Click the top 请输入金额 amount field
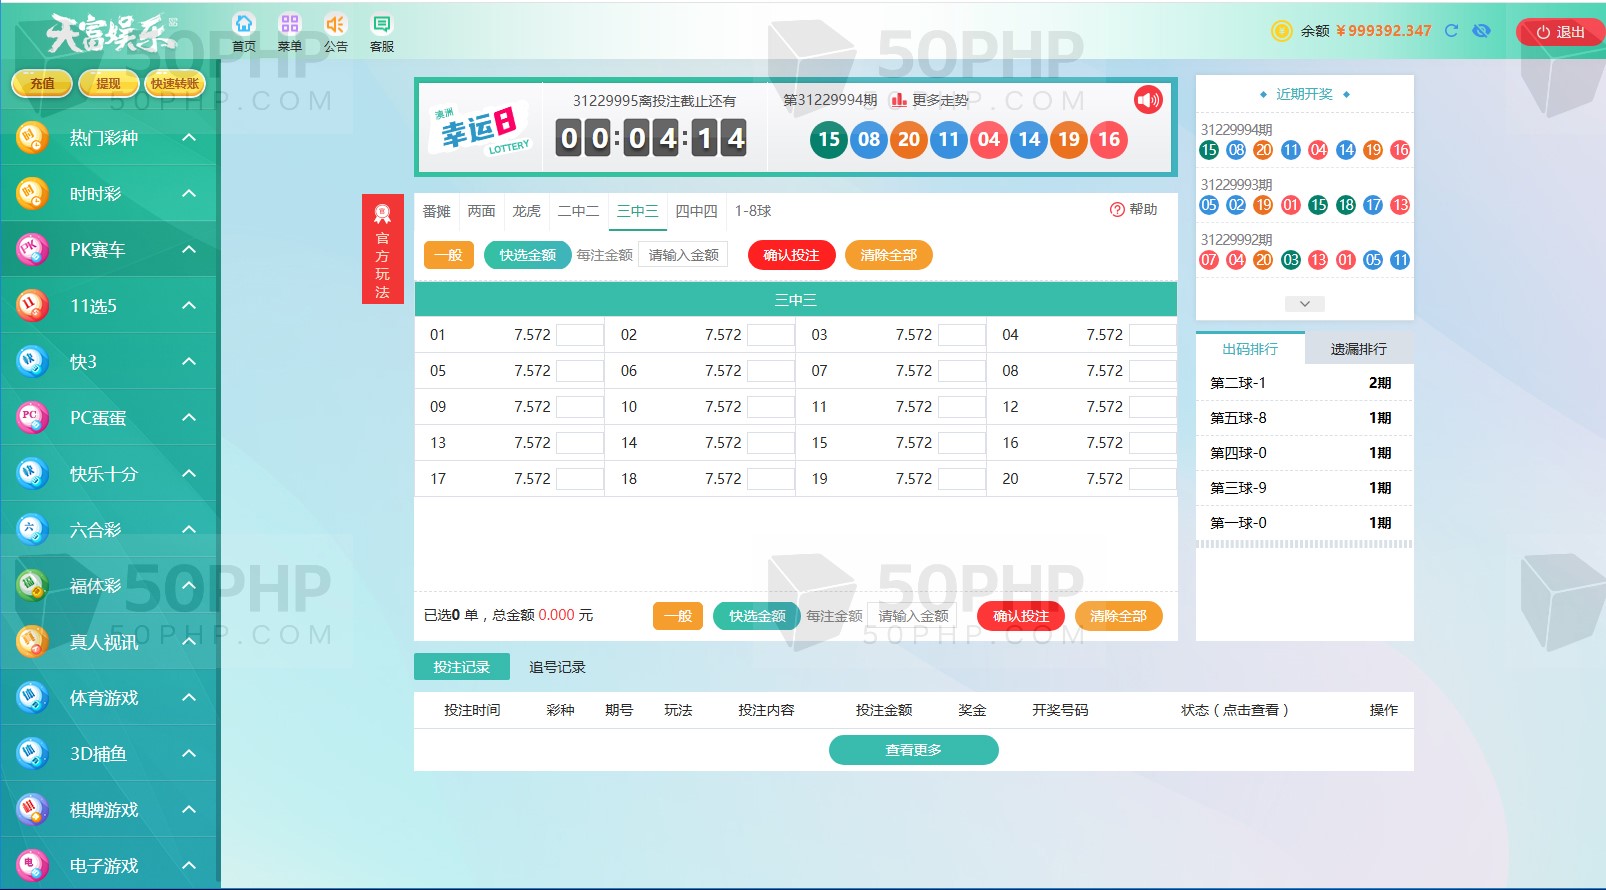1606x890 pixels. point(684,255)
